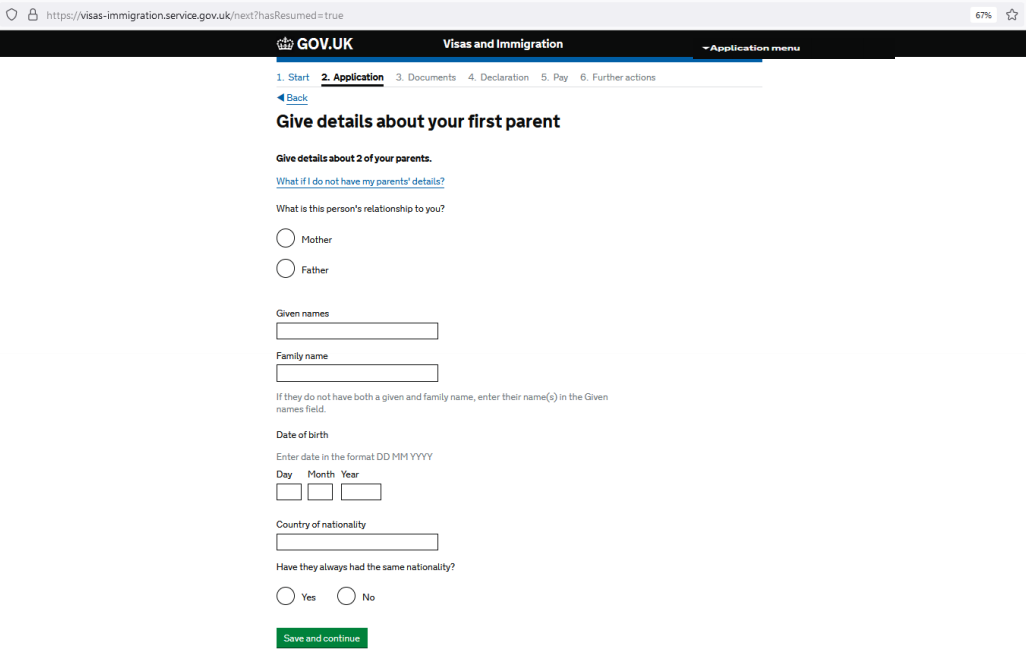Expand the Application menu dropdown

(x=751, y=48)
